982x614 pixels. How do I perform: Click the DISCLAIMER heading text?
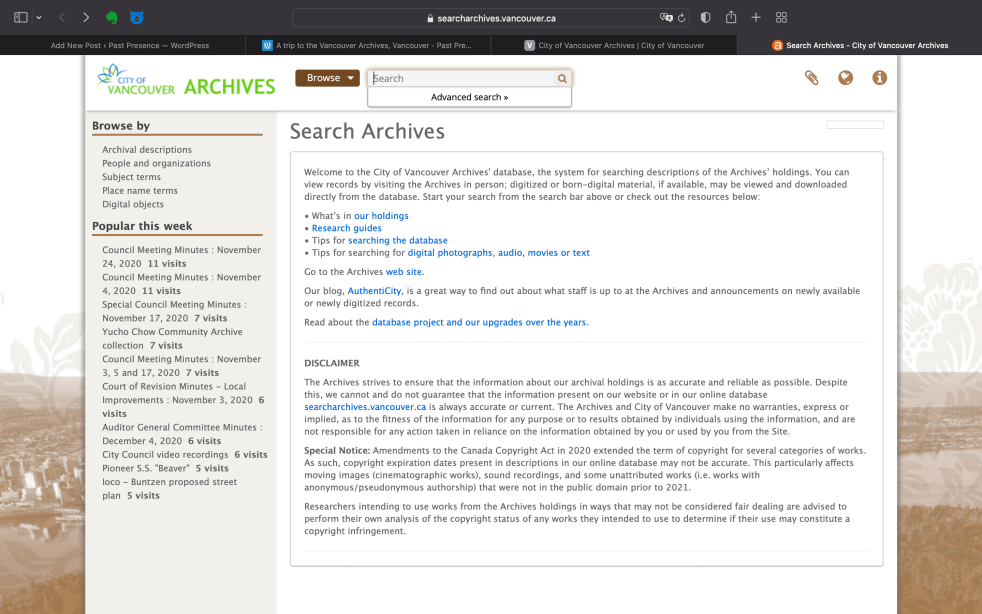(332, 363)
